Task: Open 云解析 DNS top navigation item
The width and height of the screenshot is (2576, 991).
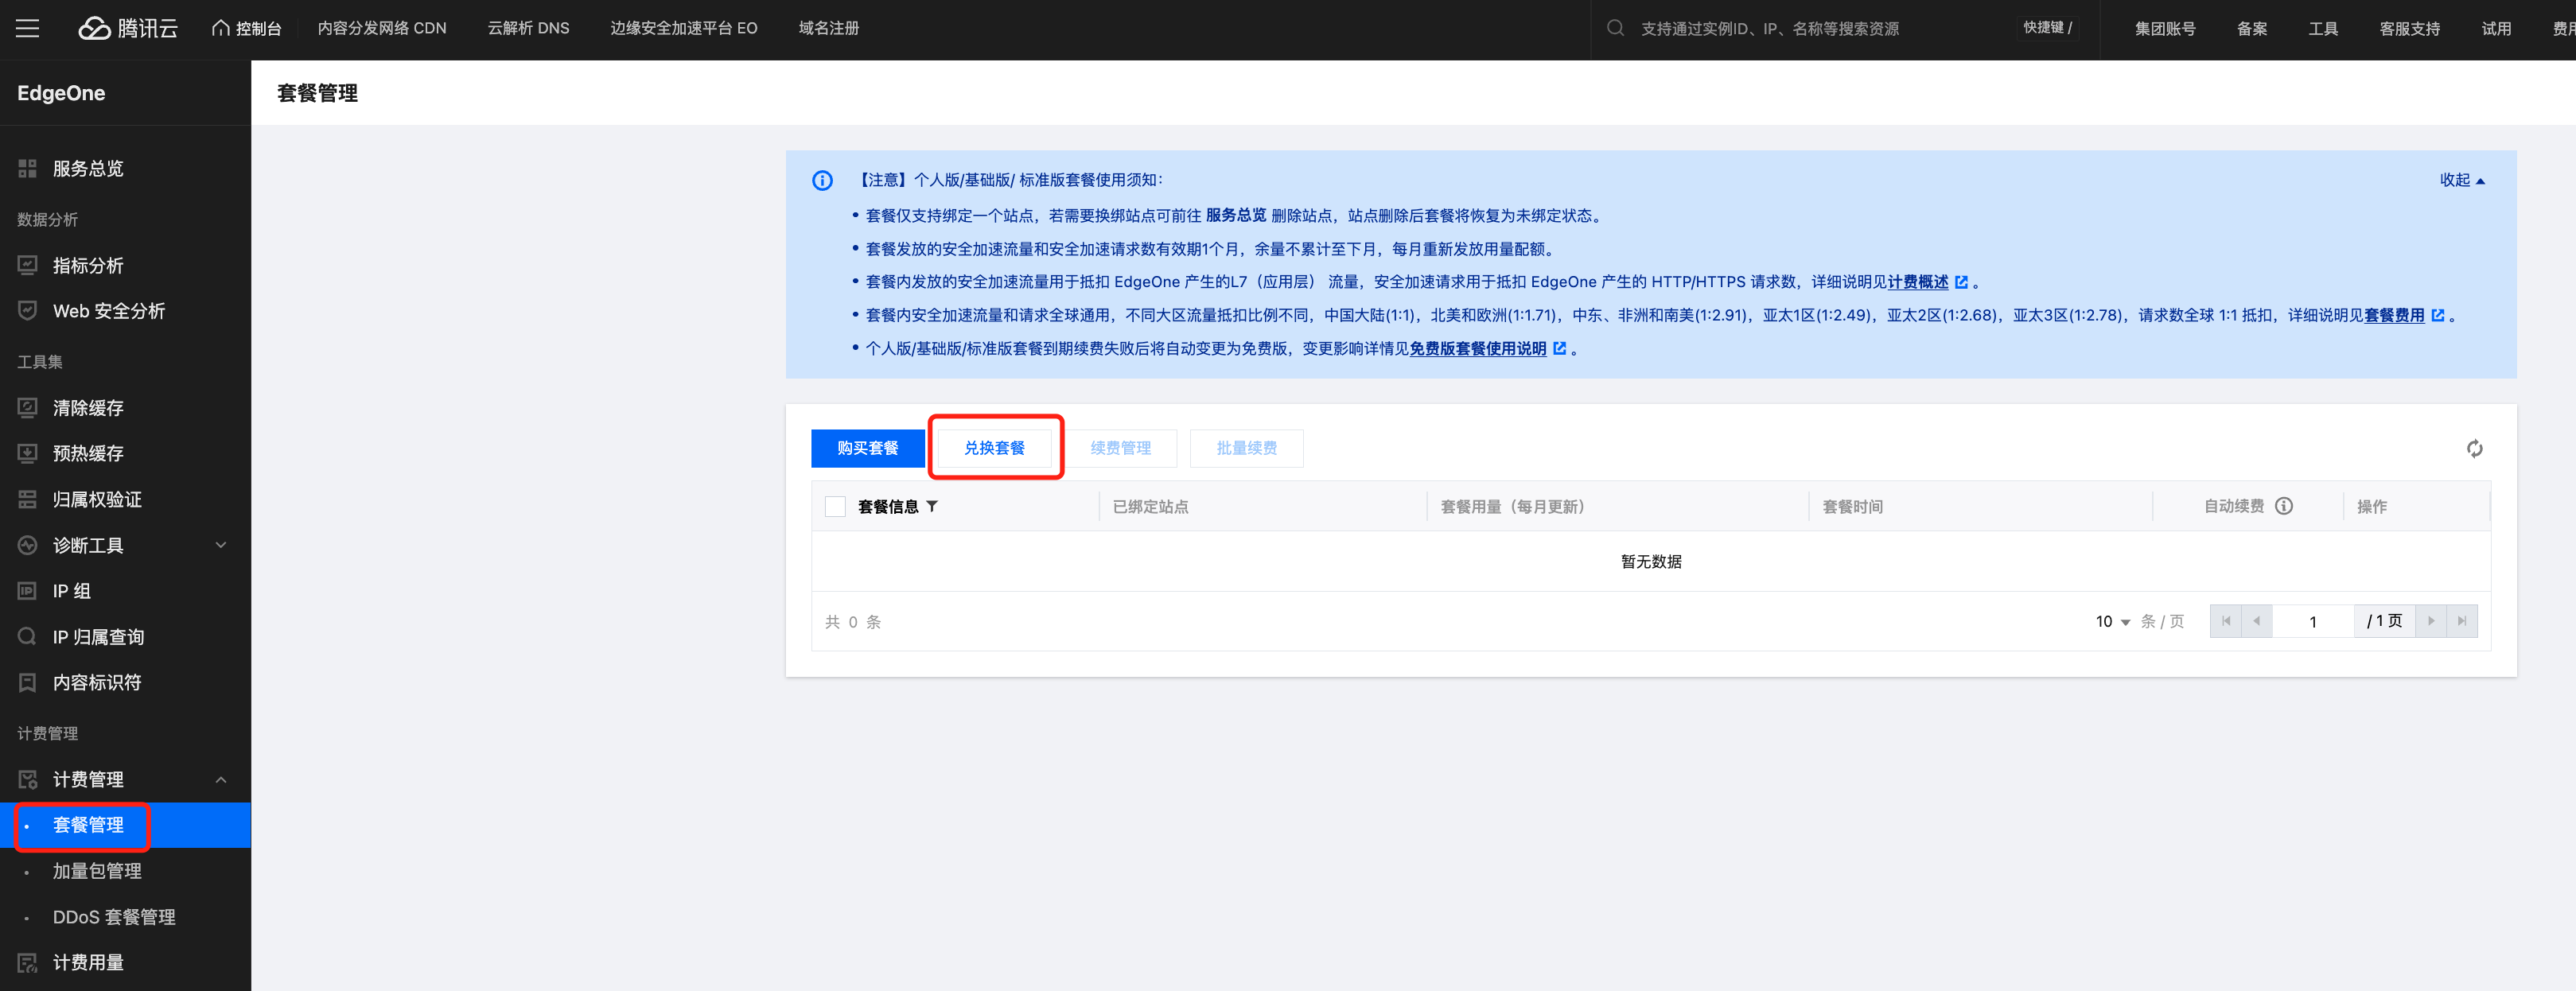Action: pos(528,28)
